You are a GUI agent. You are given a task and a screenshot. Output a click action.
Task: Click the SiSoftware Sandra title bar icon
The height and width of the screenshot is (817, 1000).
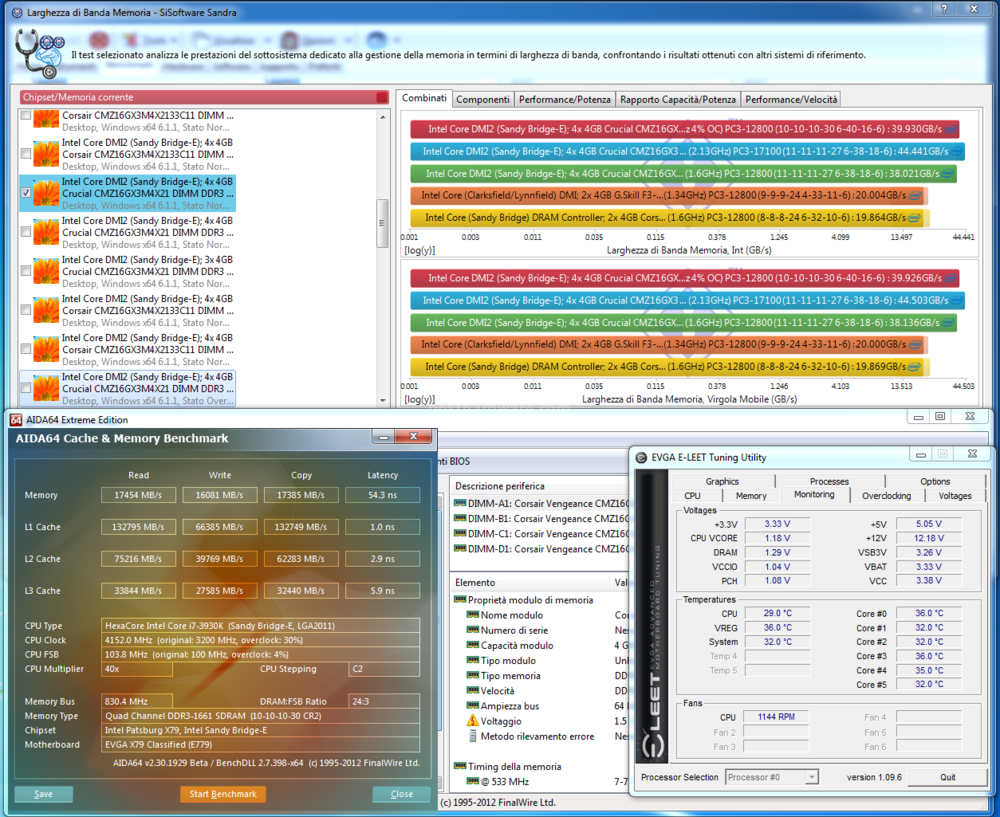click(17, 12)
